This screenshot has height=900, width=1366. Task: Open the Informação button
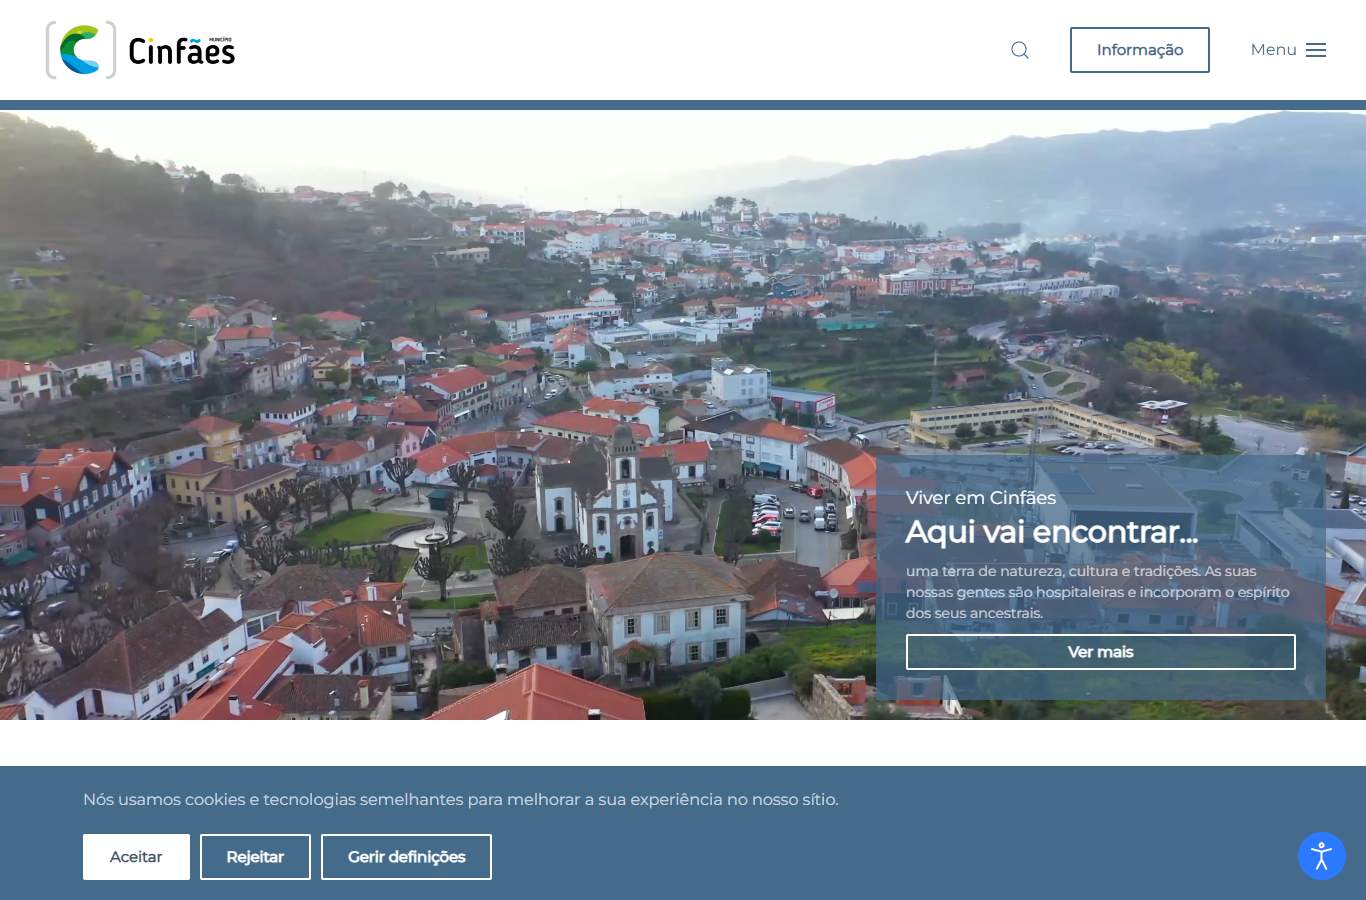(1140, 50)
